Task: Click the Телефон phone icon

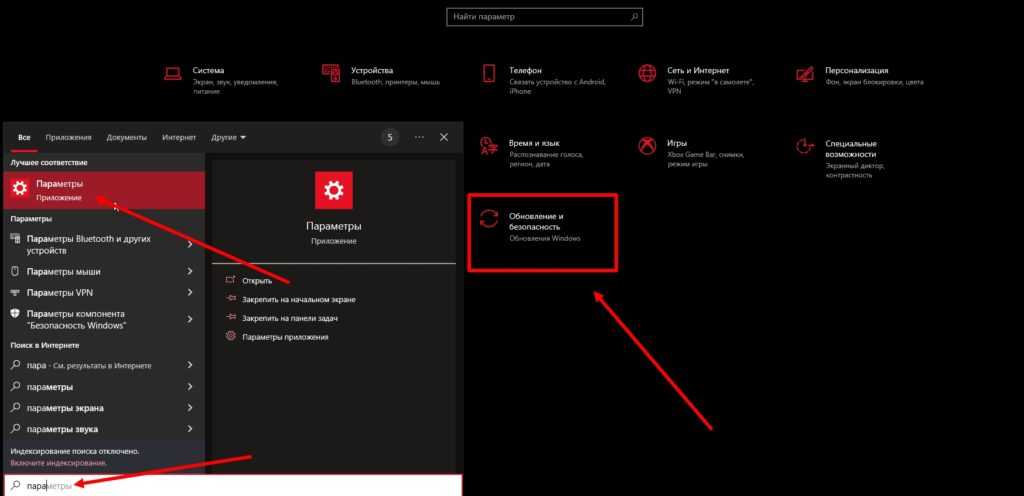Action: coord(489,73)
